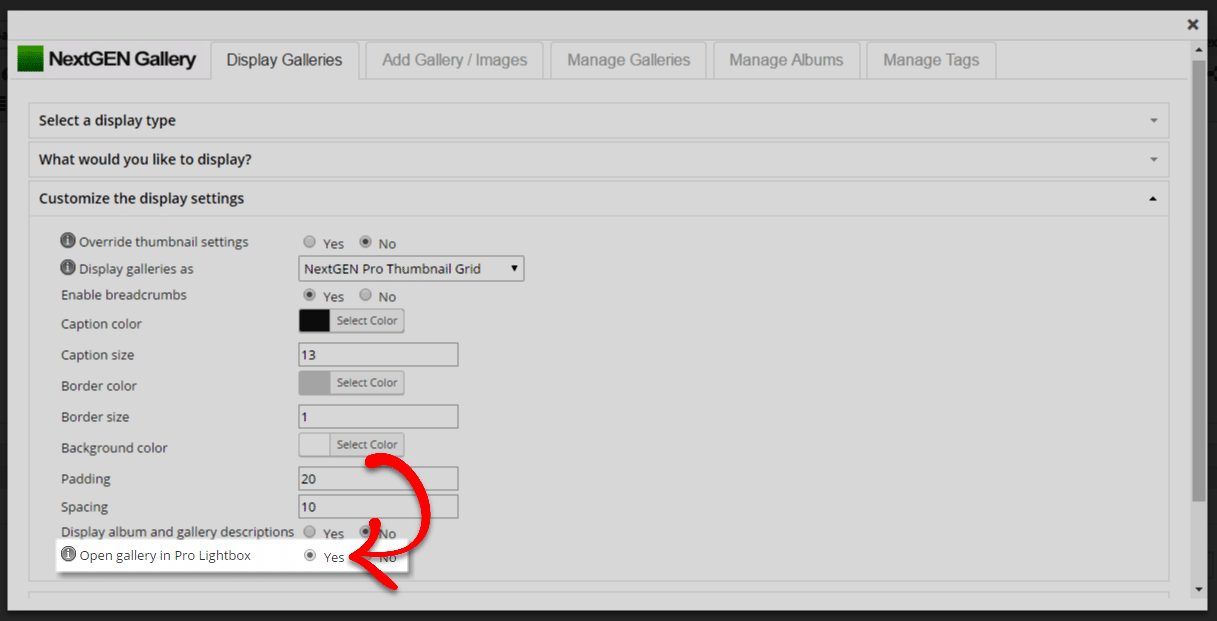Select Yes for Override thumbnail settings
Viewport: 1217px width, 621px height.
[x=310, y=242]
